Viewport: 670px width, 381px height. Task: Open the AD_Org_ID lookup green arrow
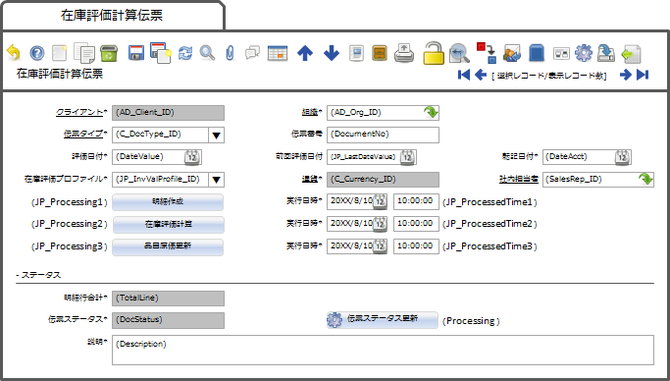(x=431, y=113)
